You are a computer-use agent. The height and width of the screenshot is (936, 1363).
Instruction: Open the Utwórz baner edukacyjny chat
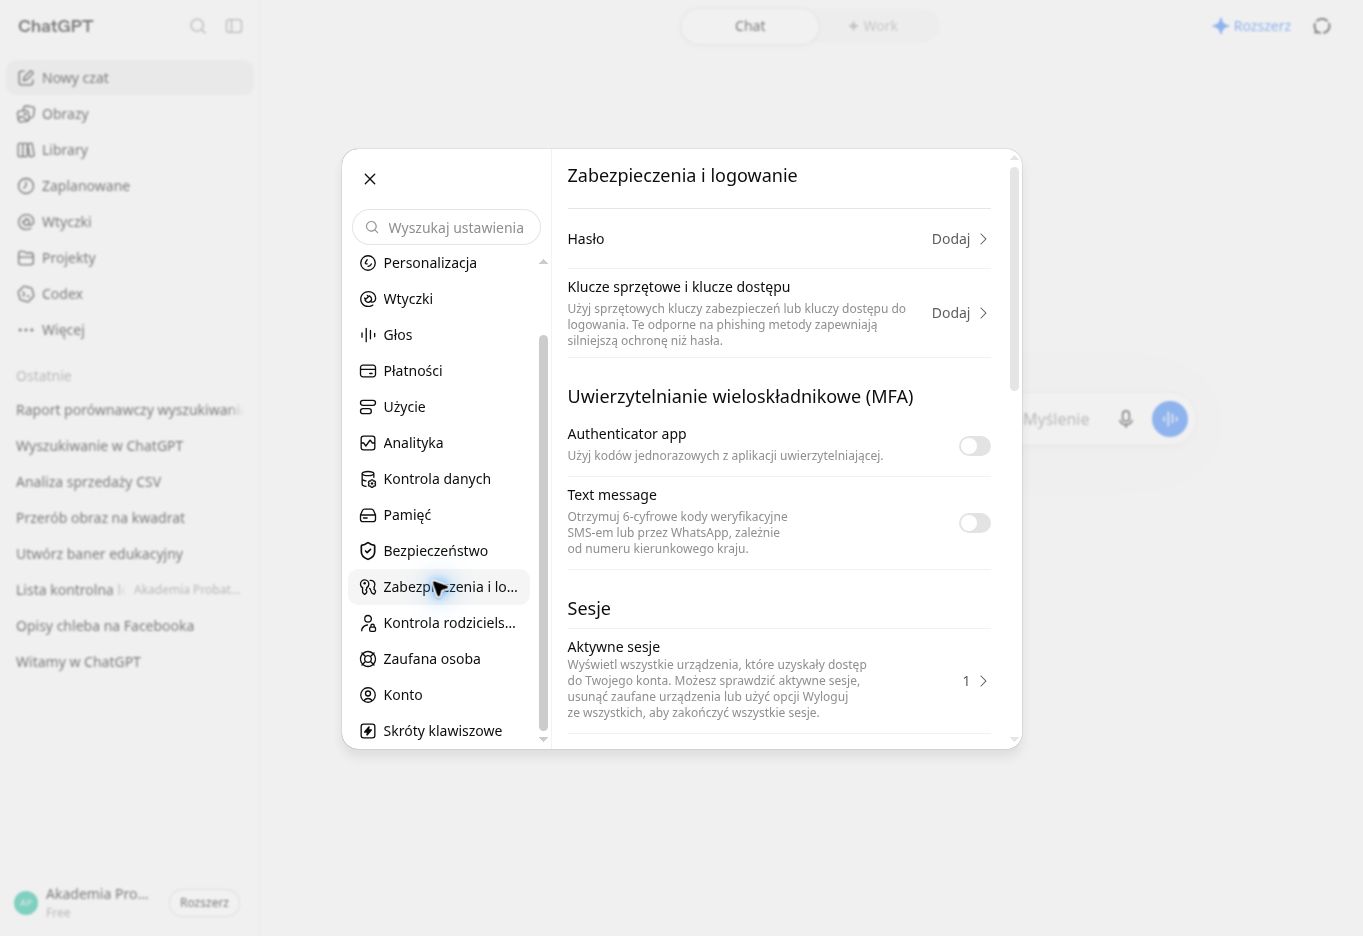pyautogui.click(x=130, y=554)
